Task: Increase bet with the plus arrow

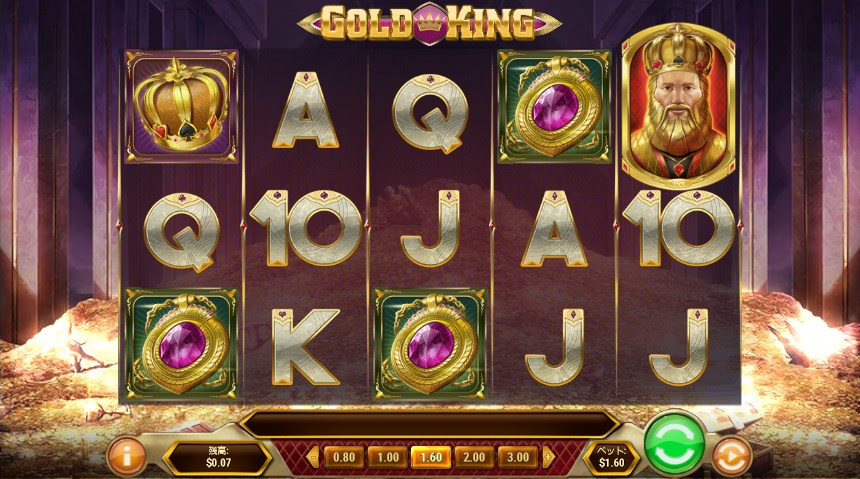Action: click(x=548, y=457)
